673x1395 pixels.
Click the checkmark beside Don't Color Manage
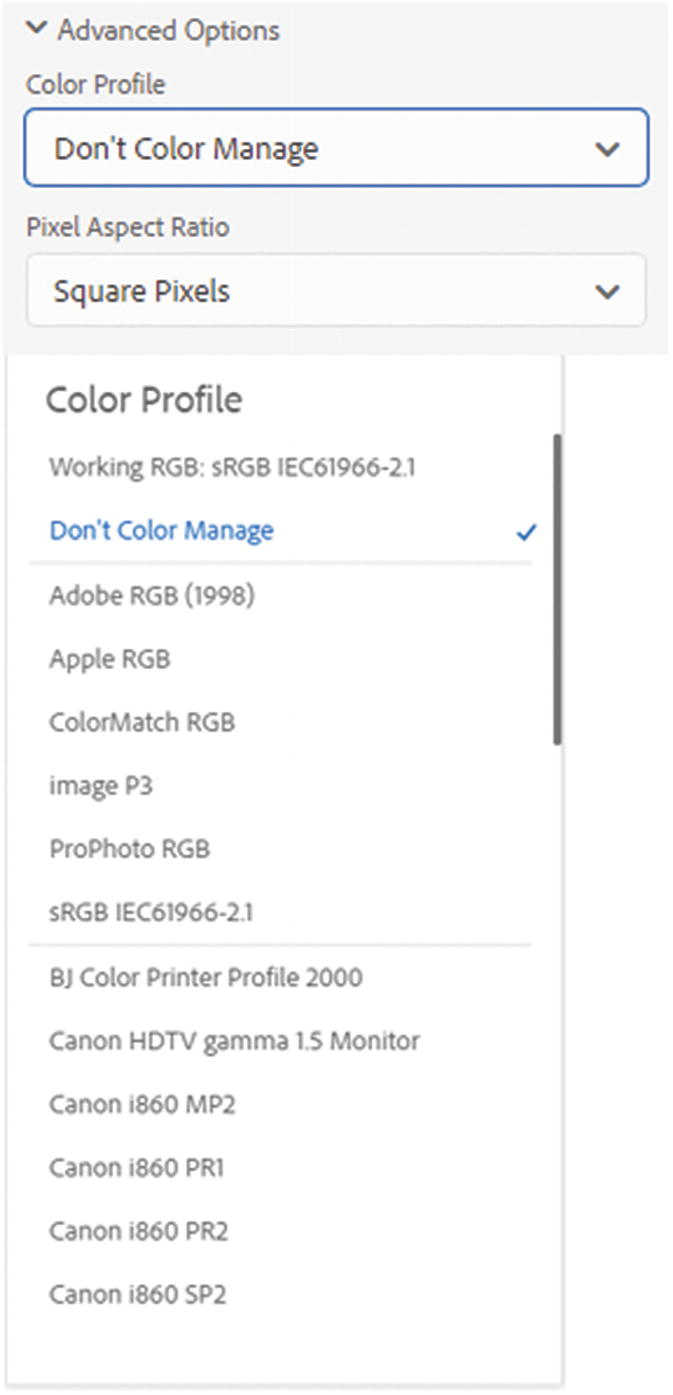point(528,531)
